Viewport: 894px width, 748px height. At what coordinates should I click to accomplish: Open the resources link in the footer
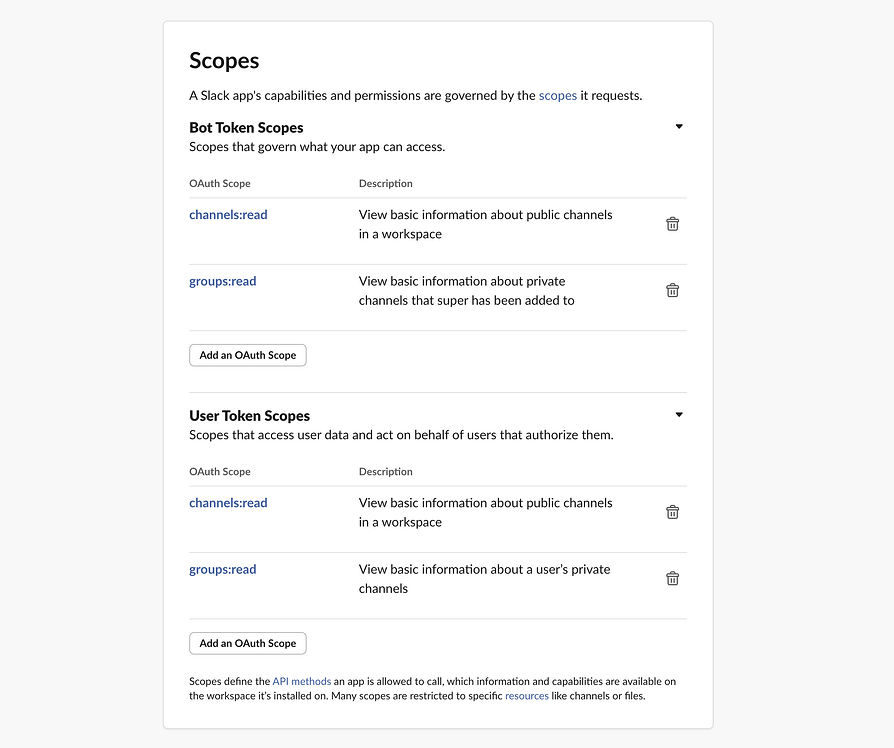coord(527,696)
